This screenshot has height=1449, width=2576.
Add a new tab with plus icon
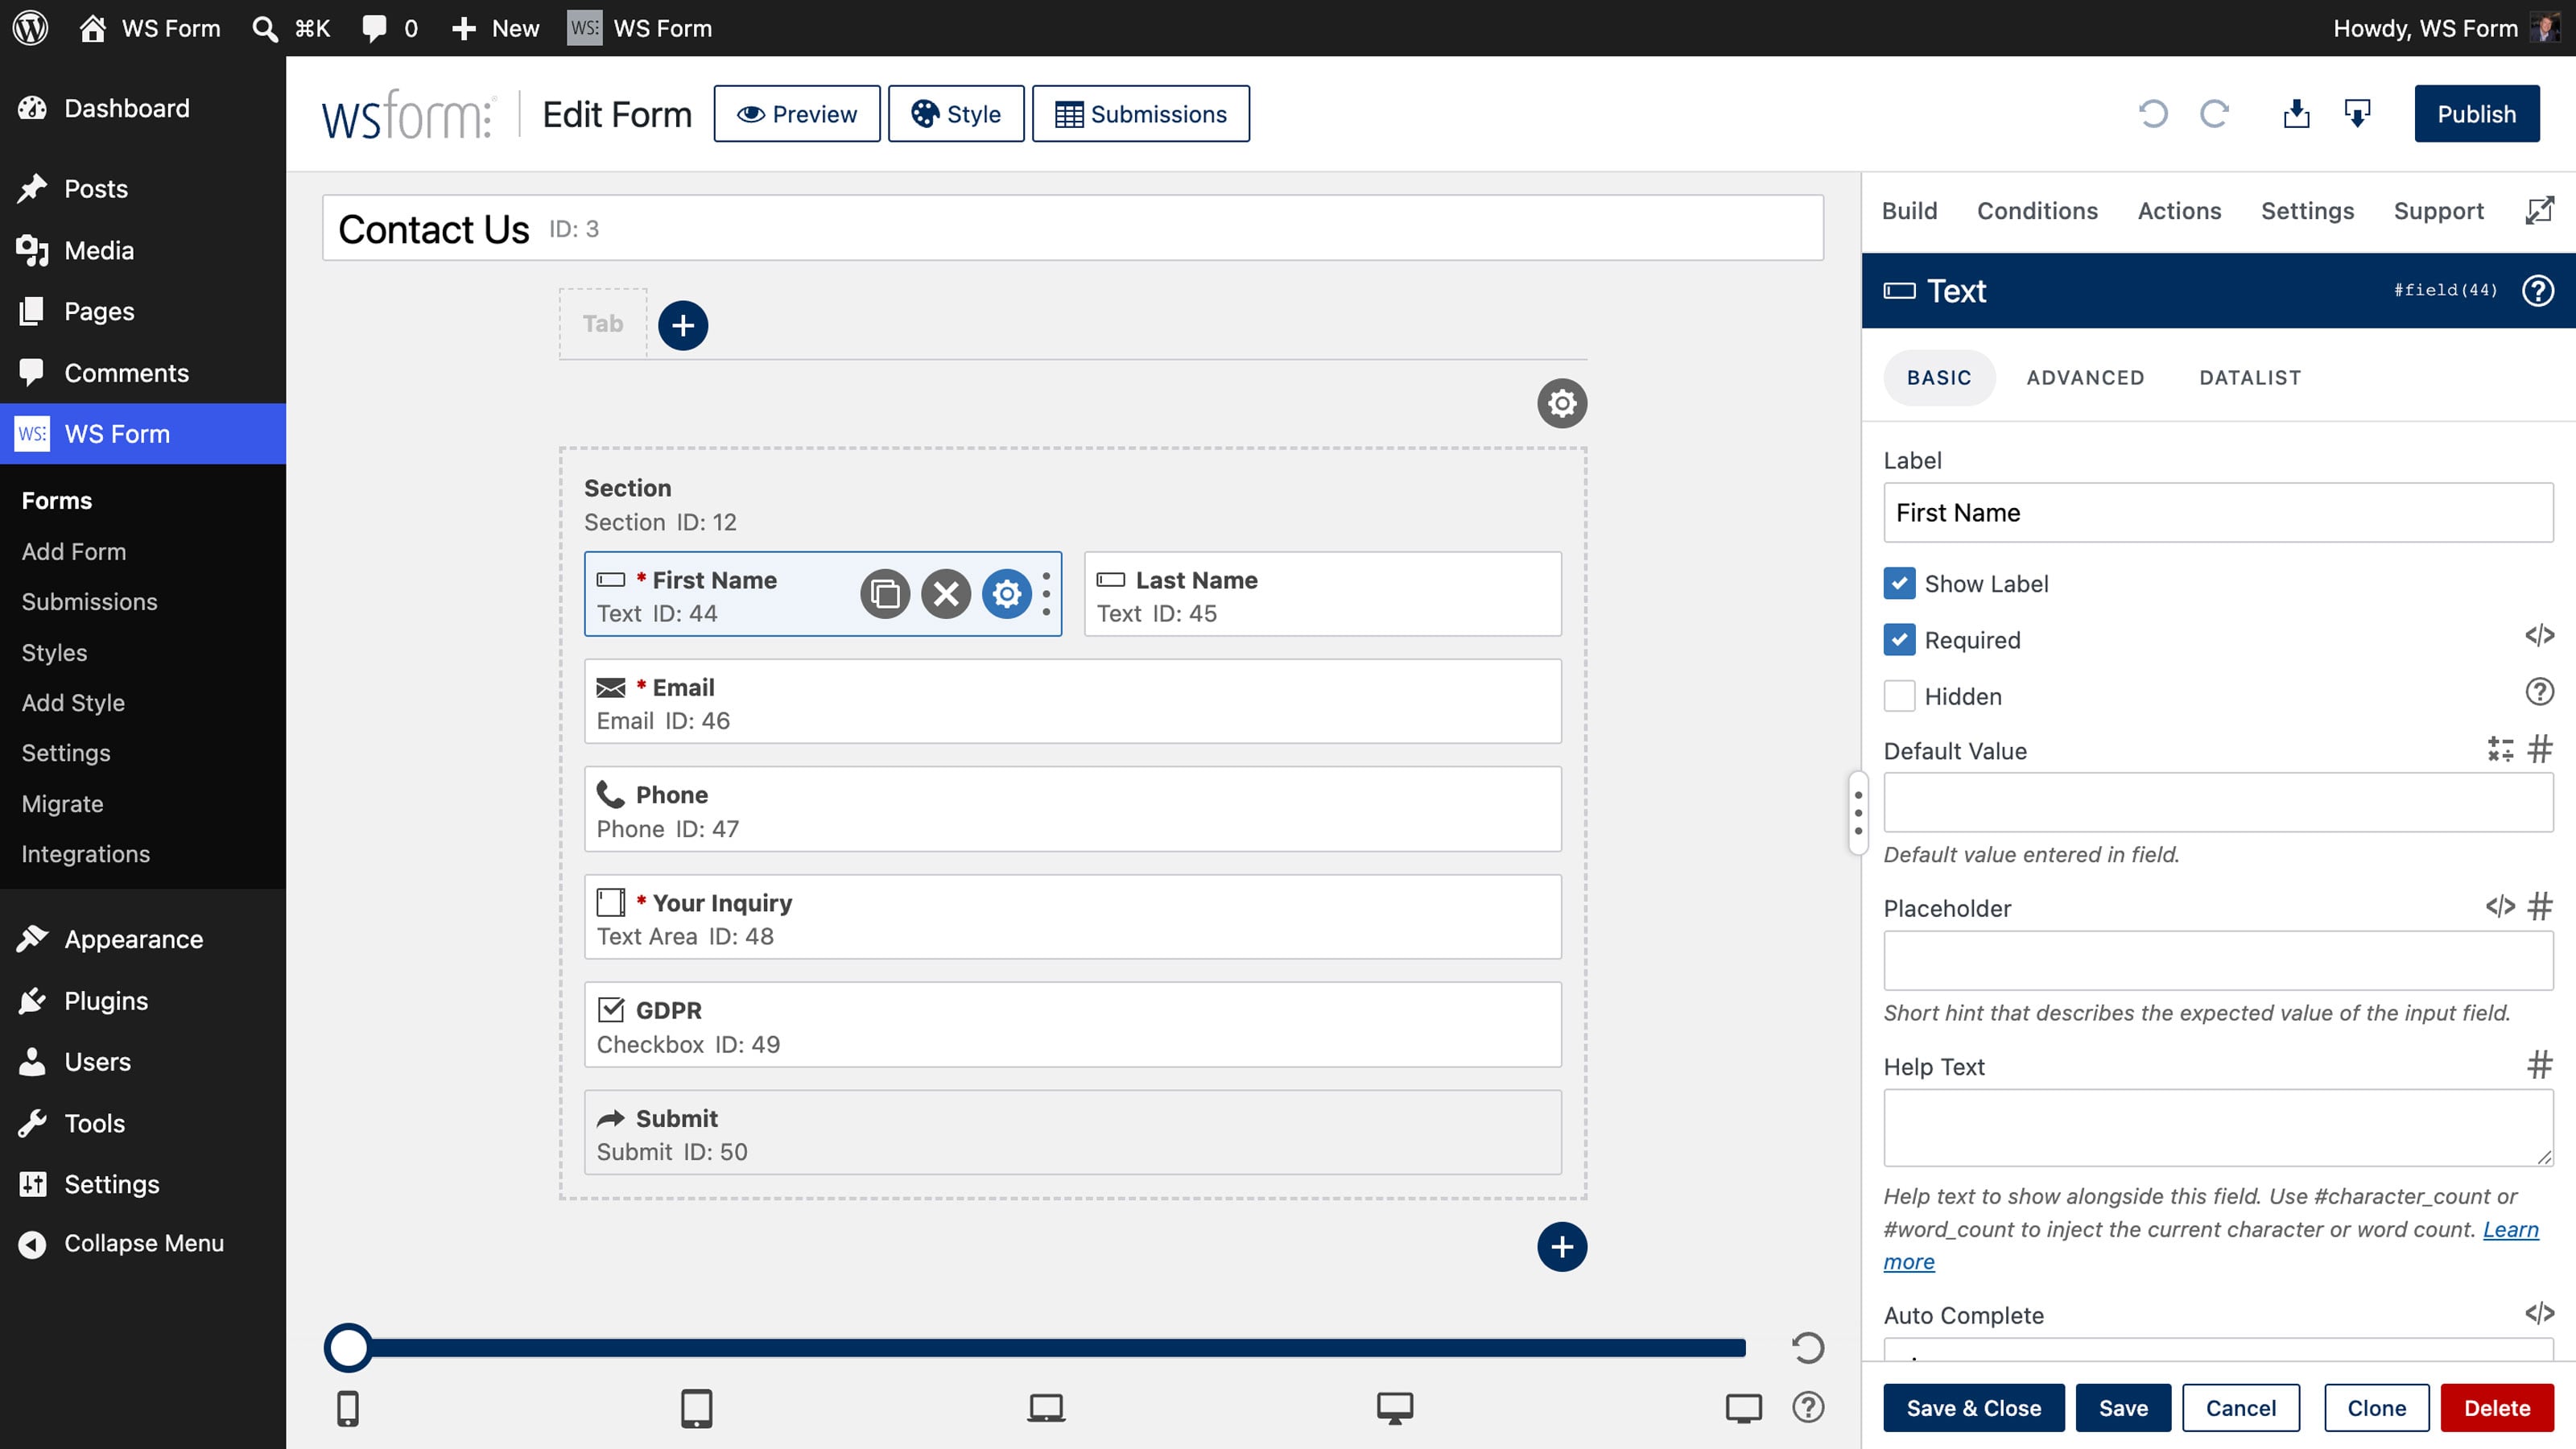(683, 325)
